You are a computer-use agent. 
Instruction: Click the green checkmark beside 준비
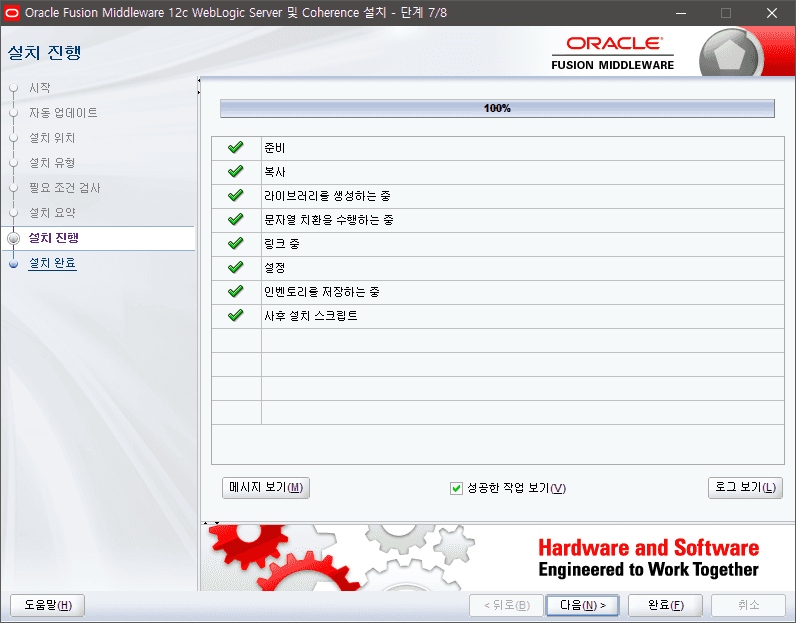[236, 148]
